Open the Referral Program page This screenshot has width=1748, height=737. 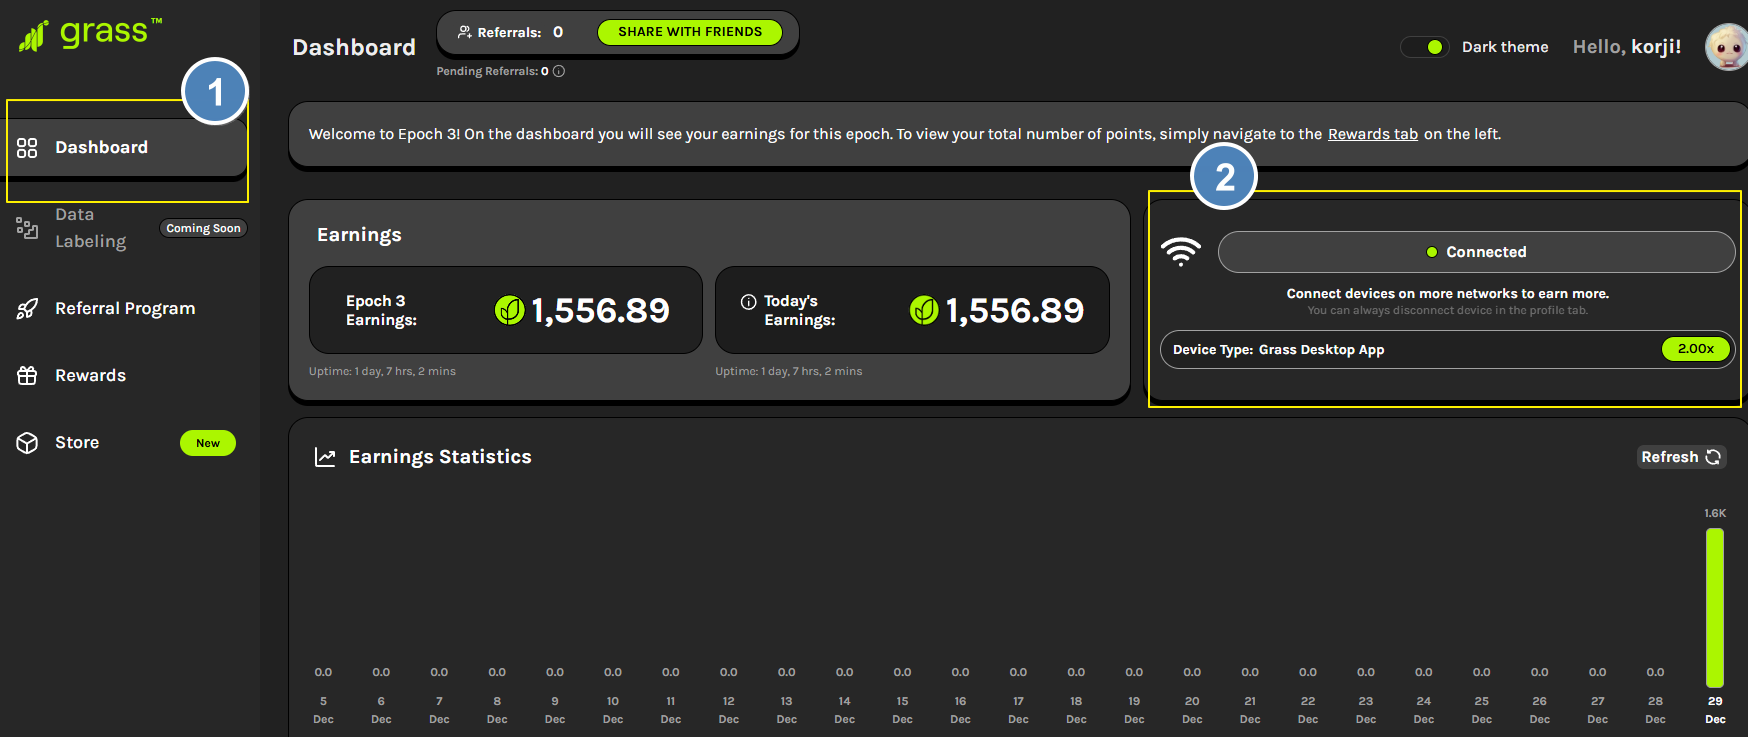click(125, 309)
